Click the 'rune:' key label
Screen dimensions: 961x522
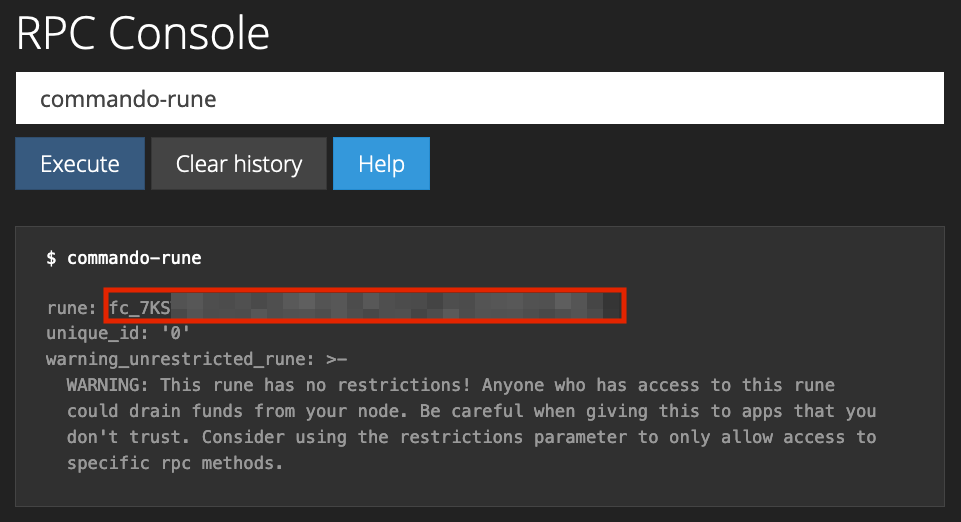click(x=72, y=307)
